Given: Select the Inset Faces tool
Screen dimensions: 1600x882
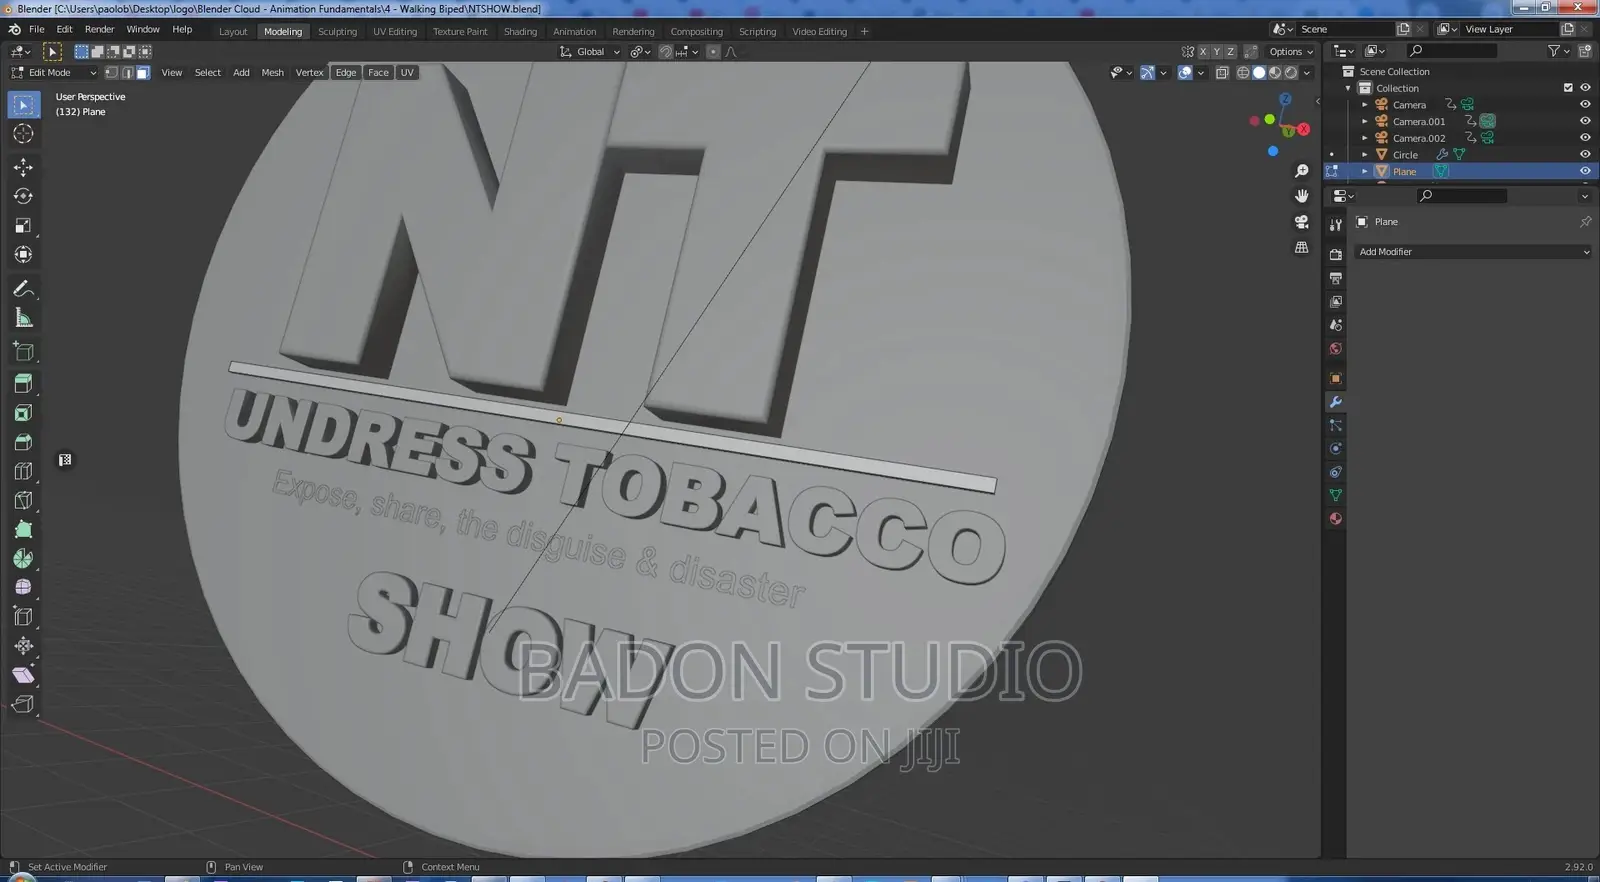Looking at the screenshot, I should click(23, 413).
